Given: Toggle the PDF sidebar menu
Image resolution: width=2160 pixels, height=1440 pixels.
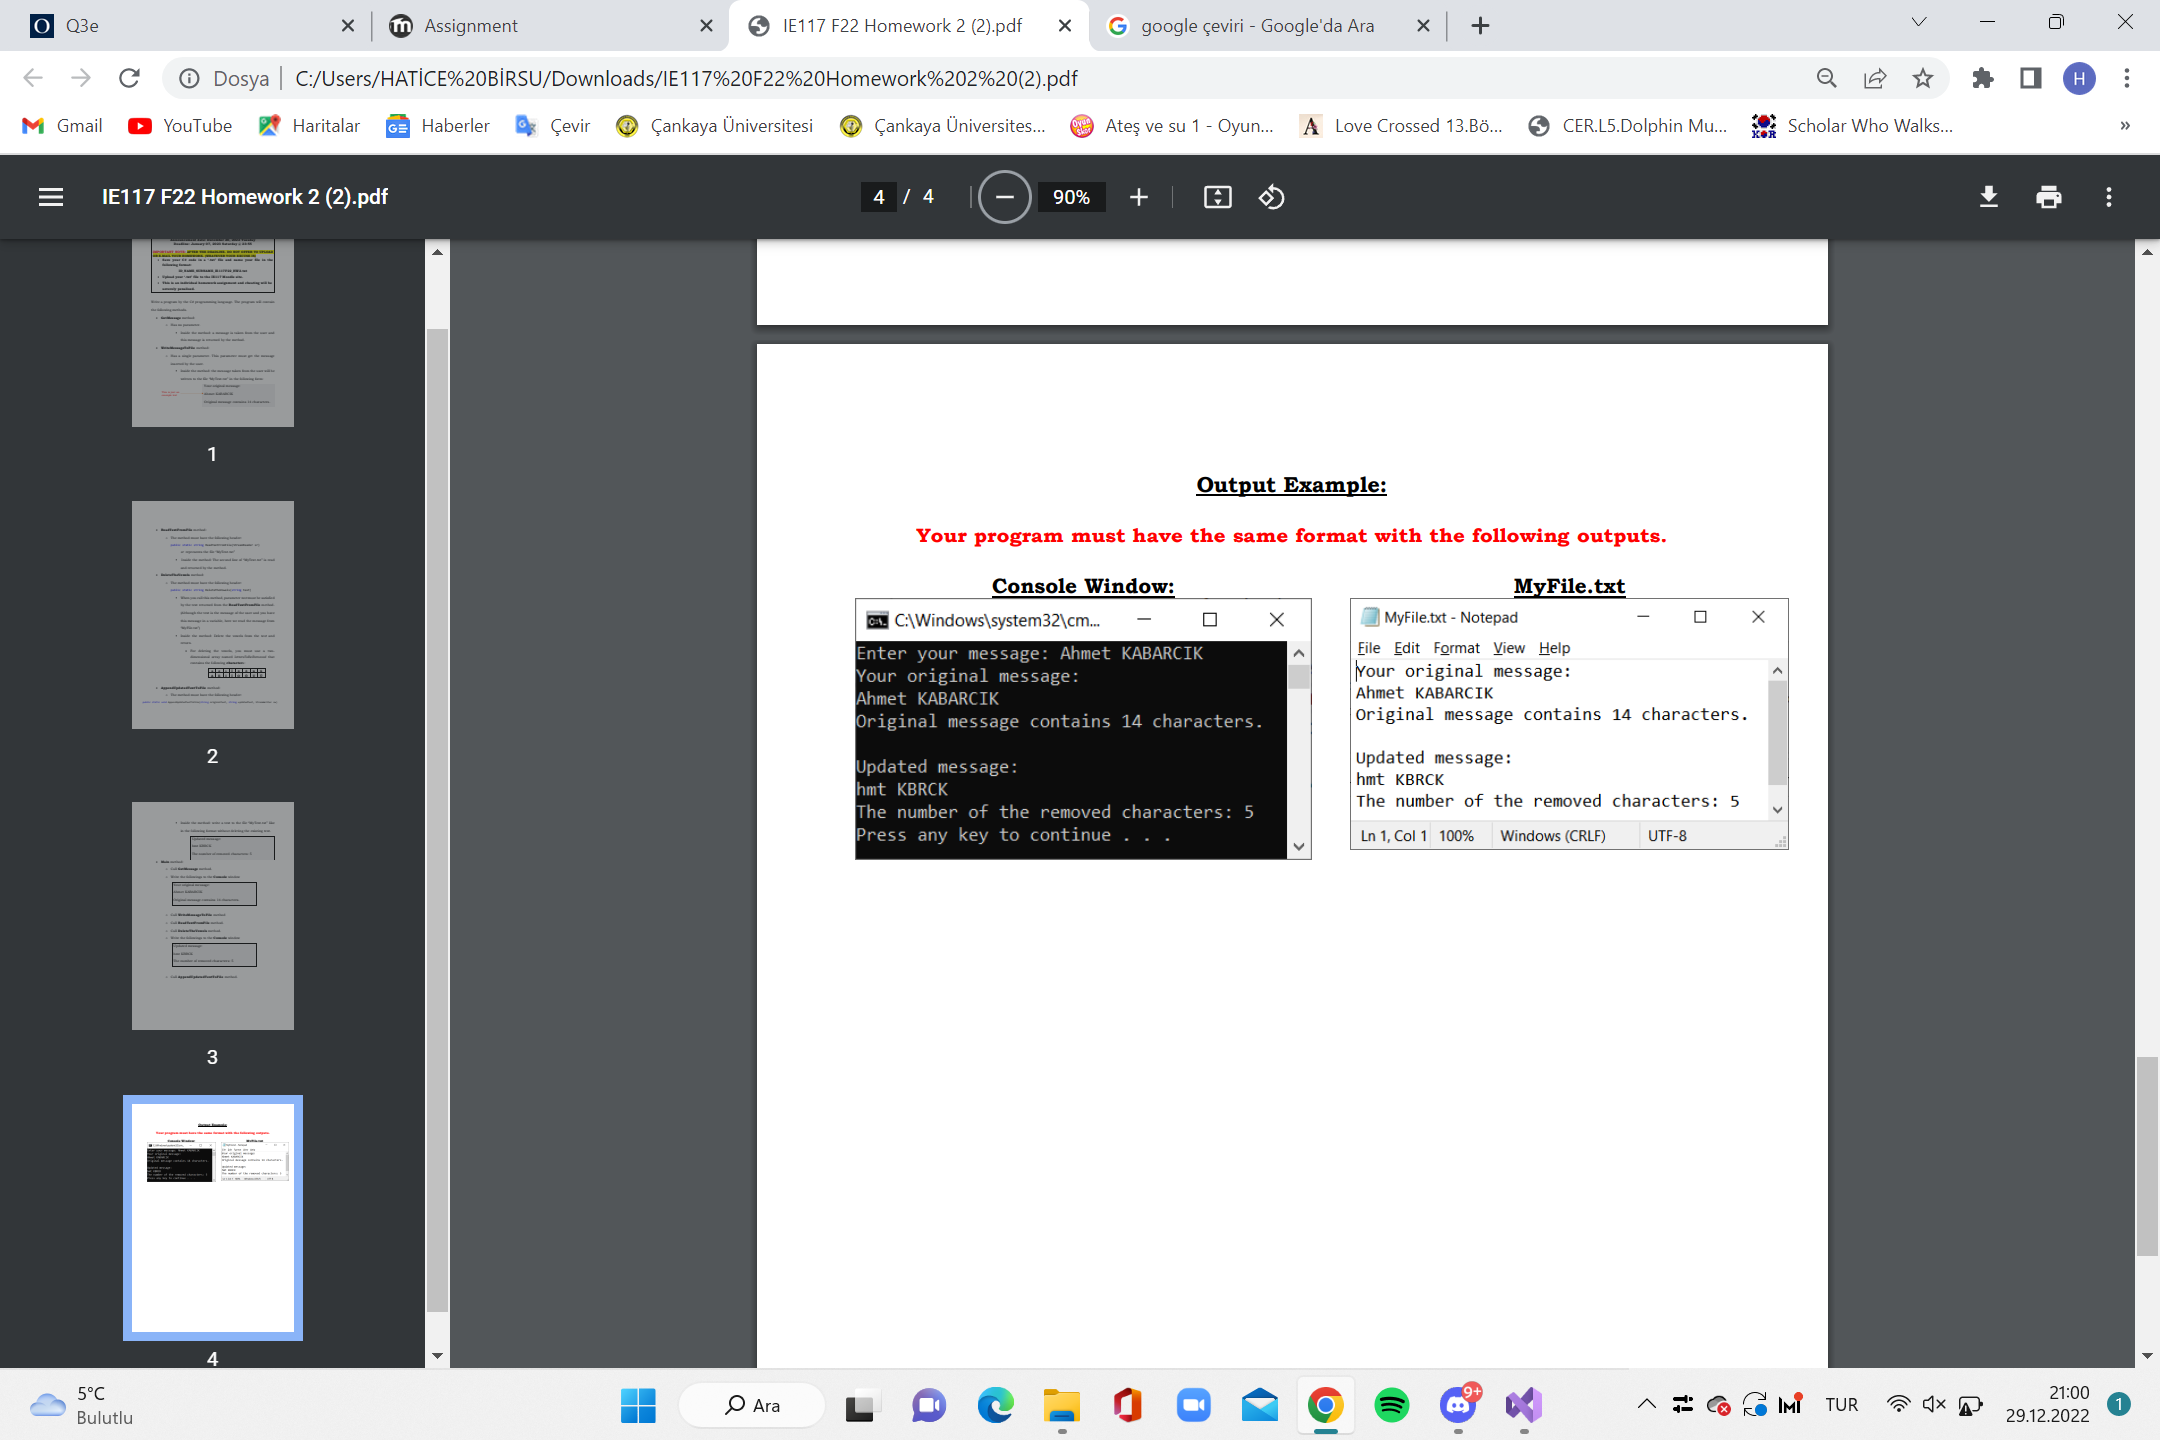Looking at the screenshot, I should pos(50,197).
